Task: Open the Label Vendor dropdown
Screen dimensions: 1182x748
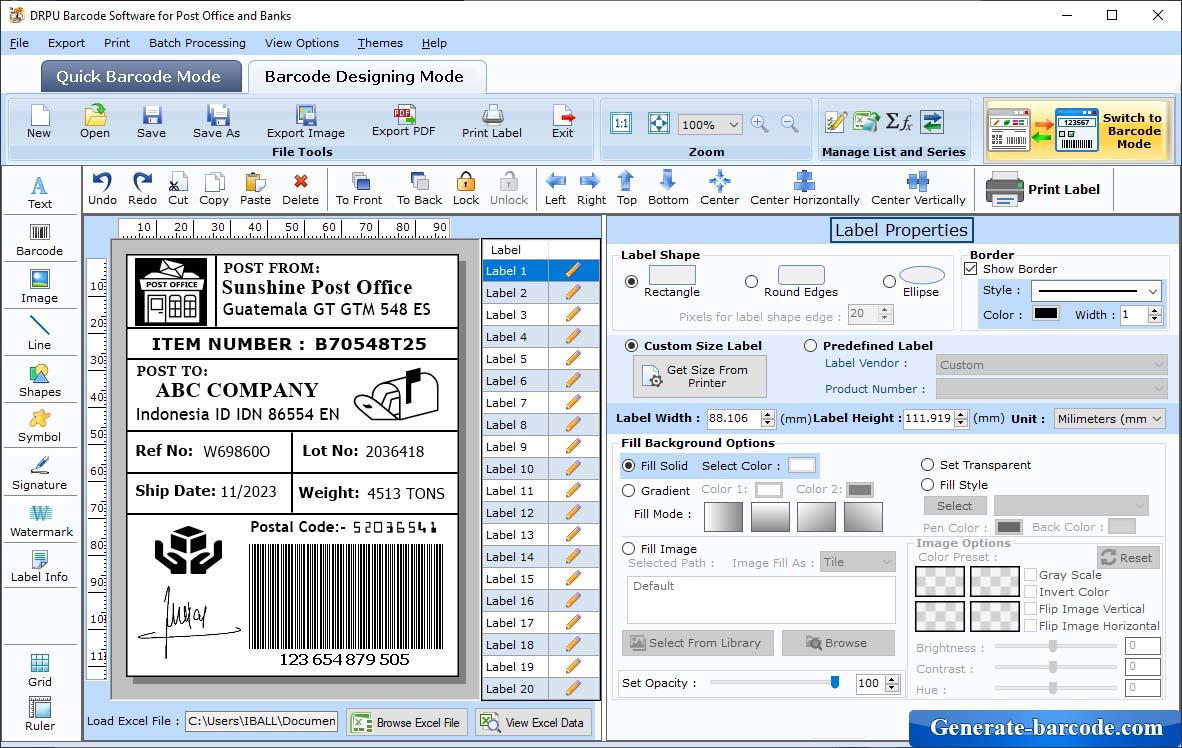Action: tap(1051, 365)
